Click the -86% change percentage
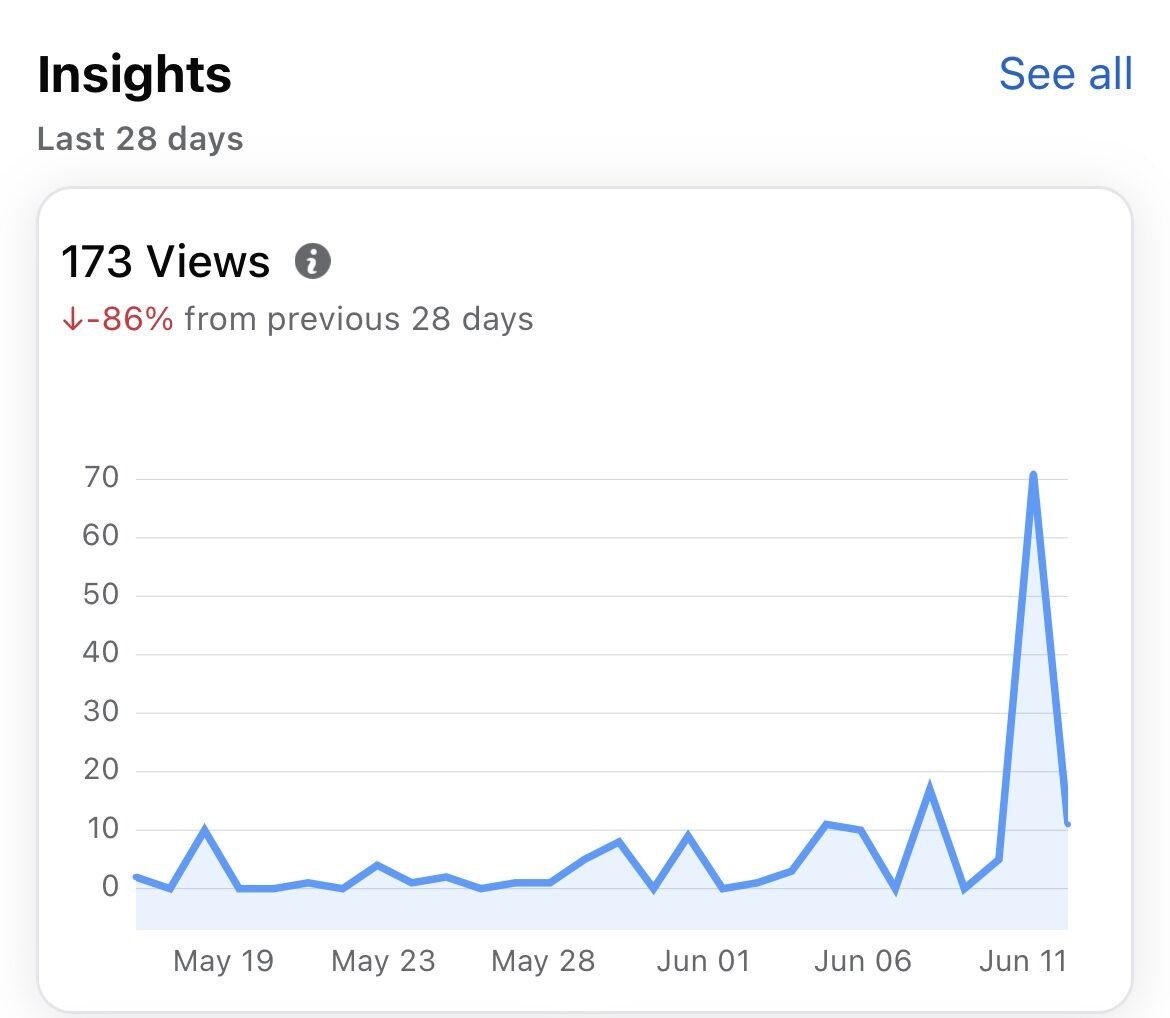The image size is (1170, 1018). click(x=129, y=320)
